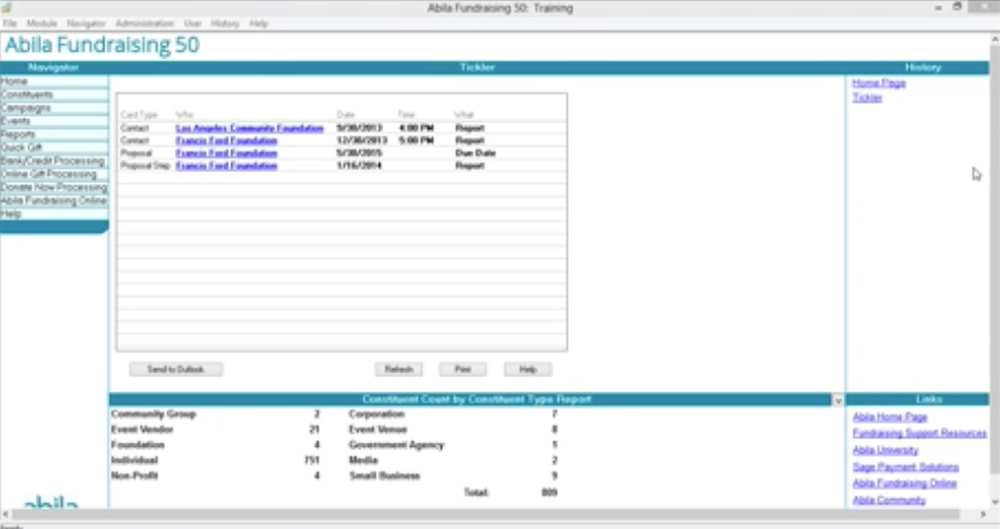Select Campaigns in the Navigator panel
Viewport: 1000px width, 529px height.
click(54, 108)
